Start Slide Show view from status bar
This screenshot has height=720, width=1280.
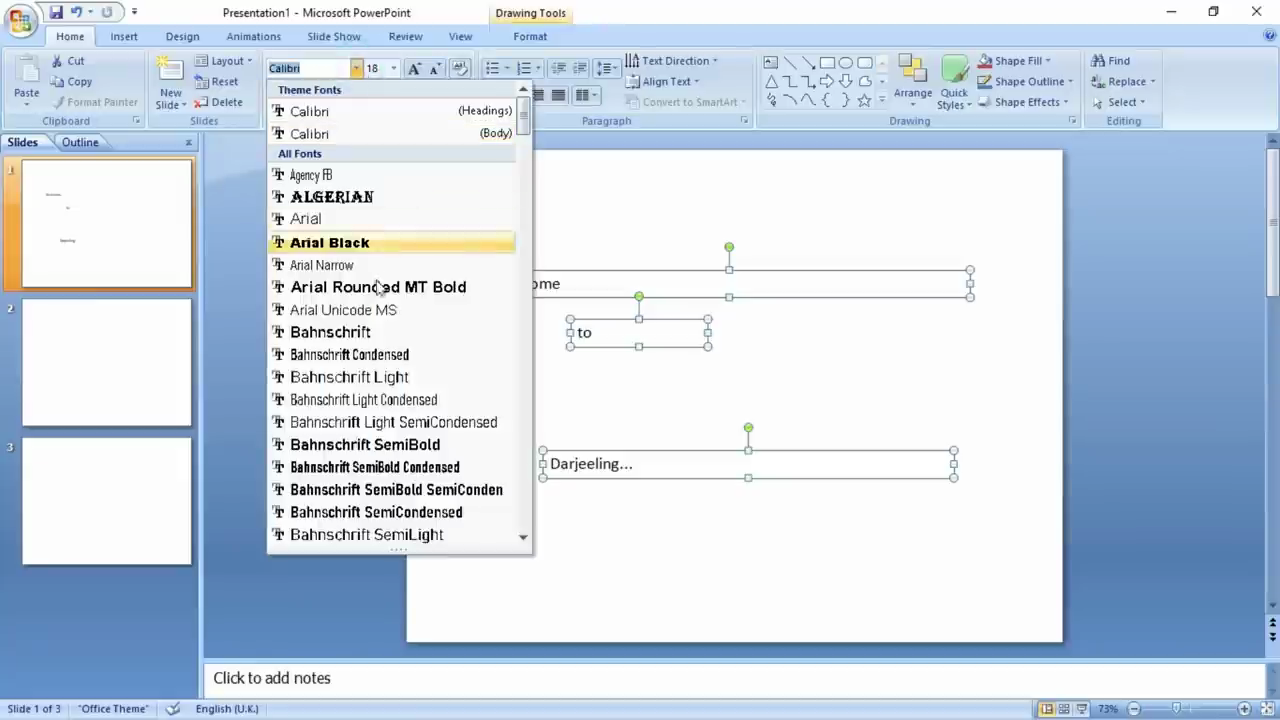1083,709
